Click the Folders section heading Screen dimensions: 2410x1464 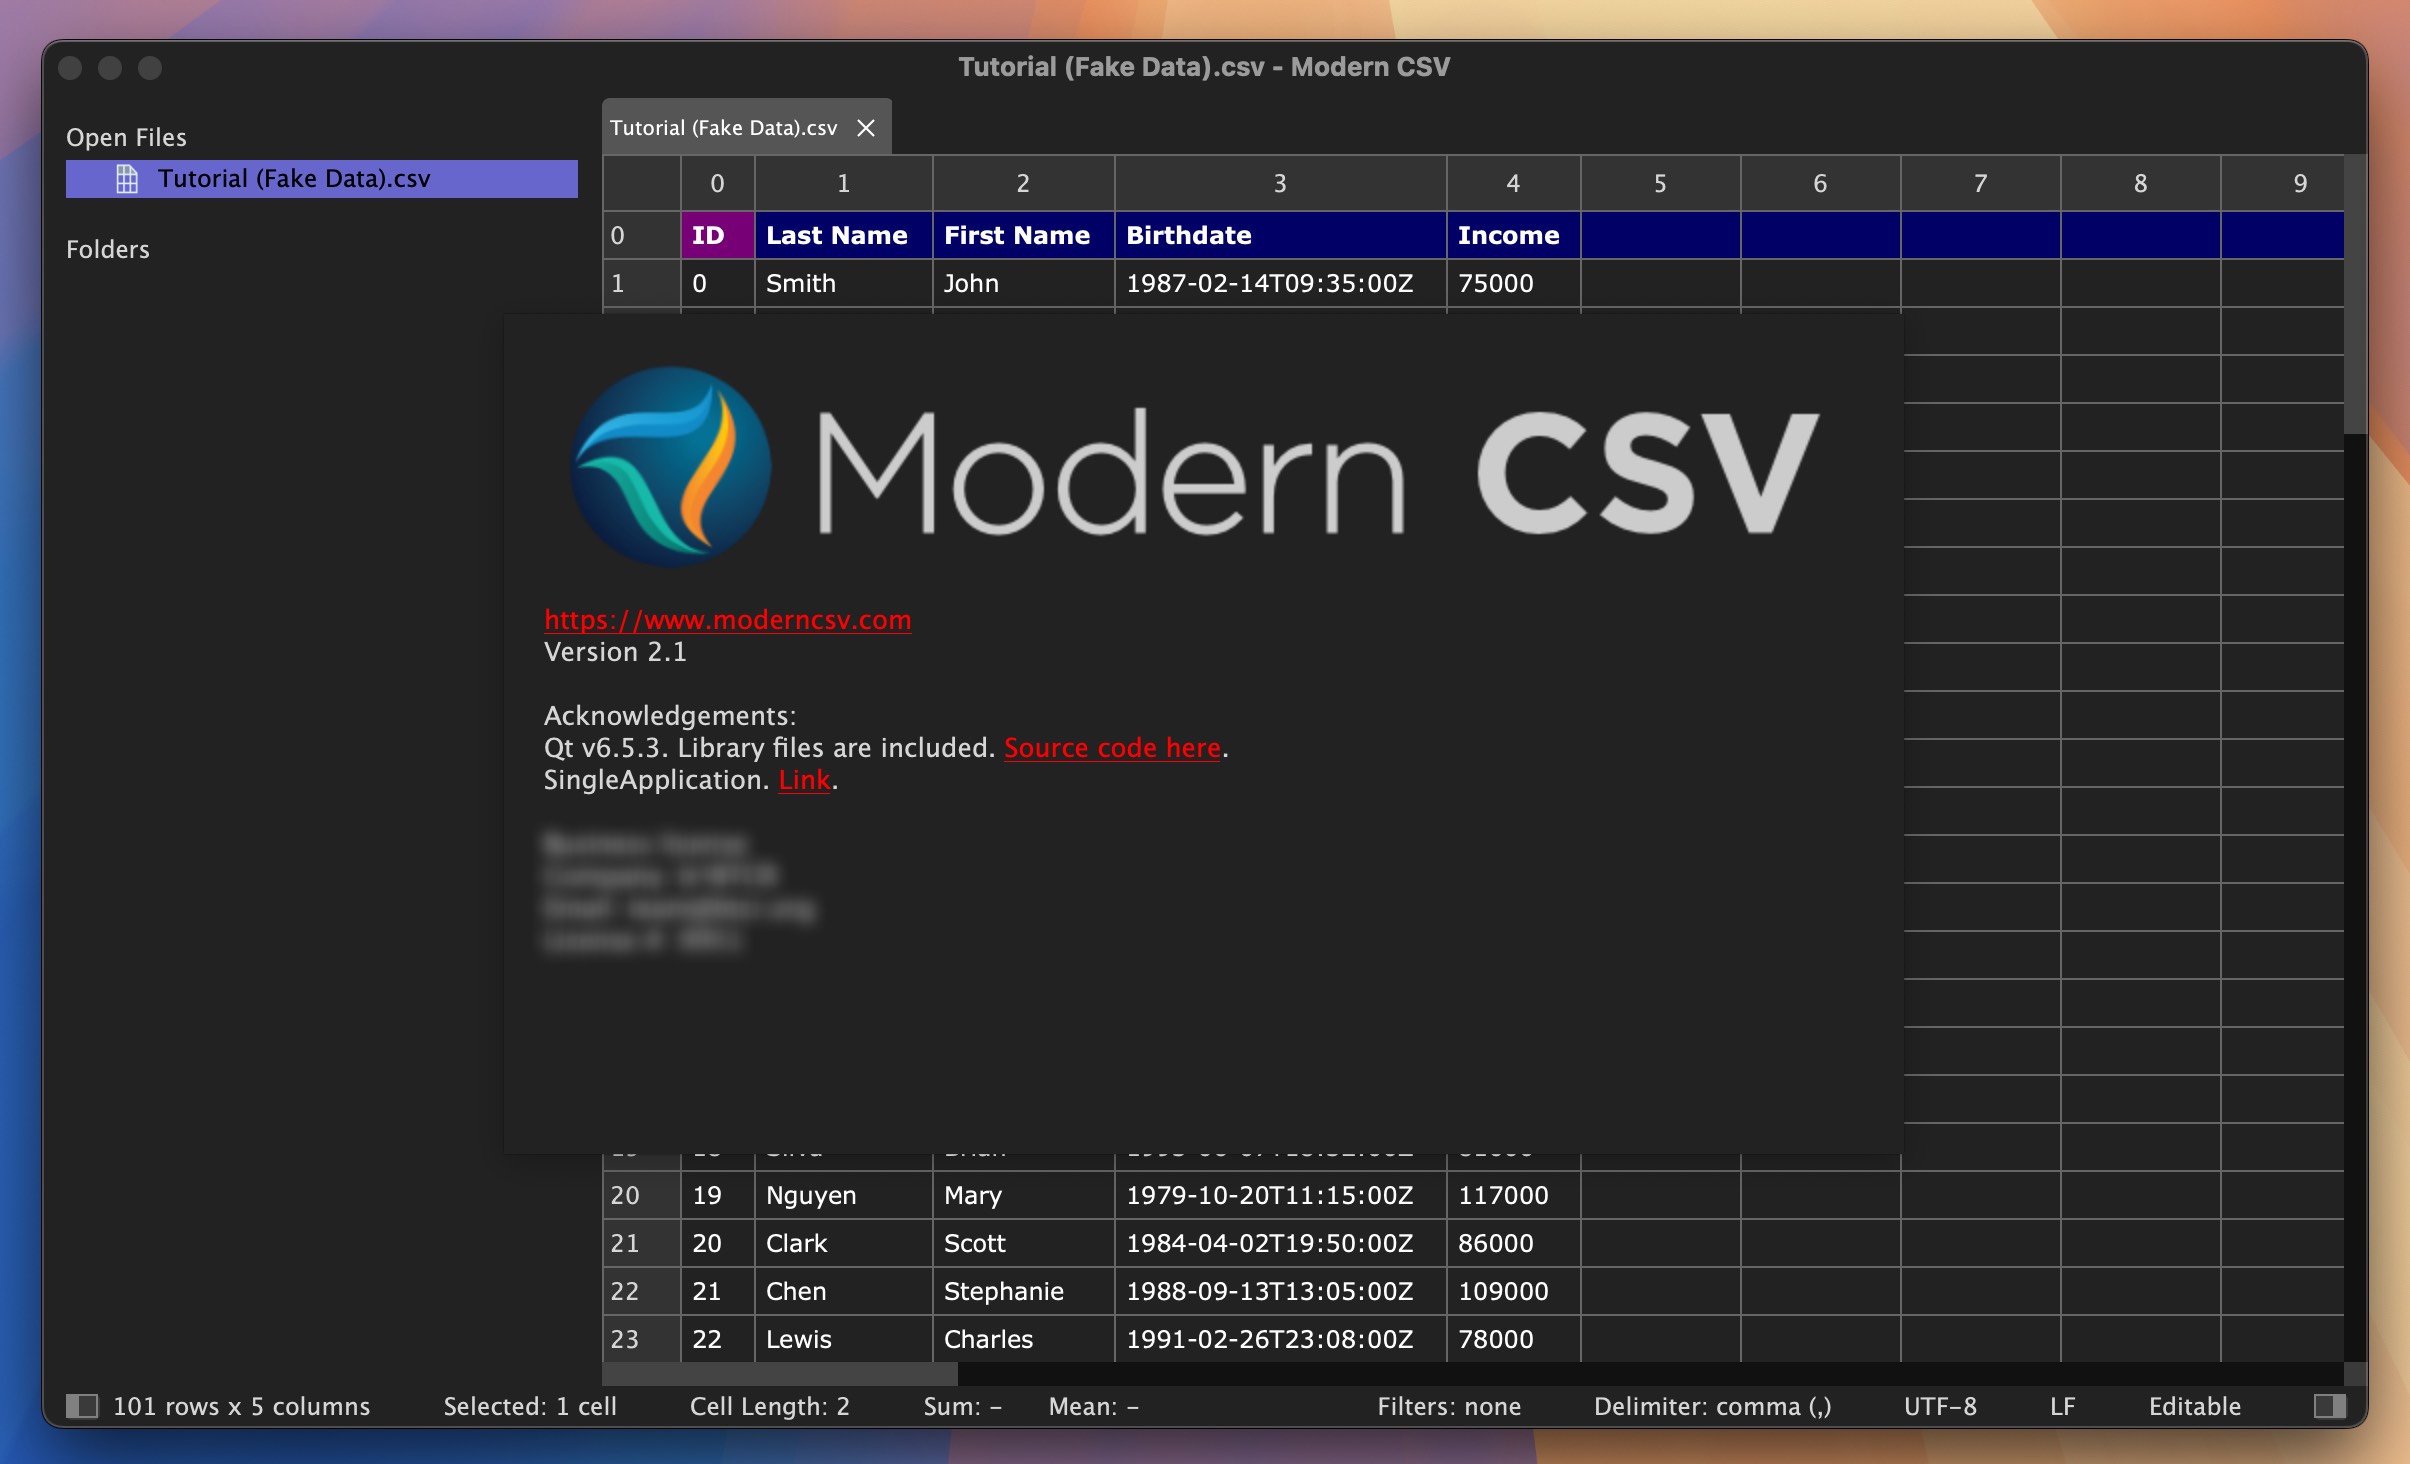click(108, 249)
